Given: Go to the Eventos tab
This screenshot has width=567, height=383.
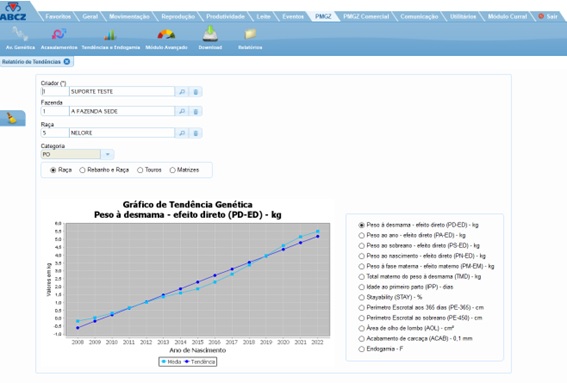Looking at the screenshot, I should point(293,16).
